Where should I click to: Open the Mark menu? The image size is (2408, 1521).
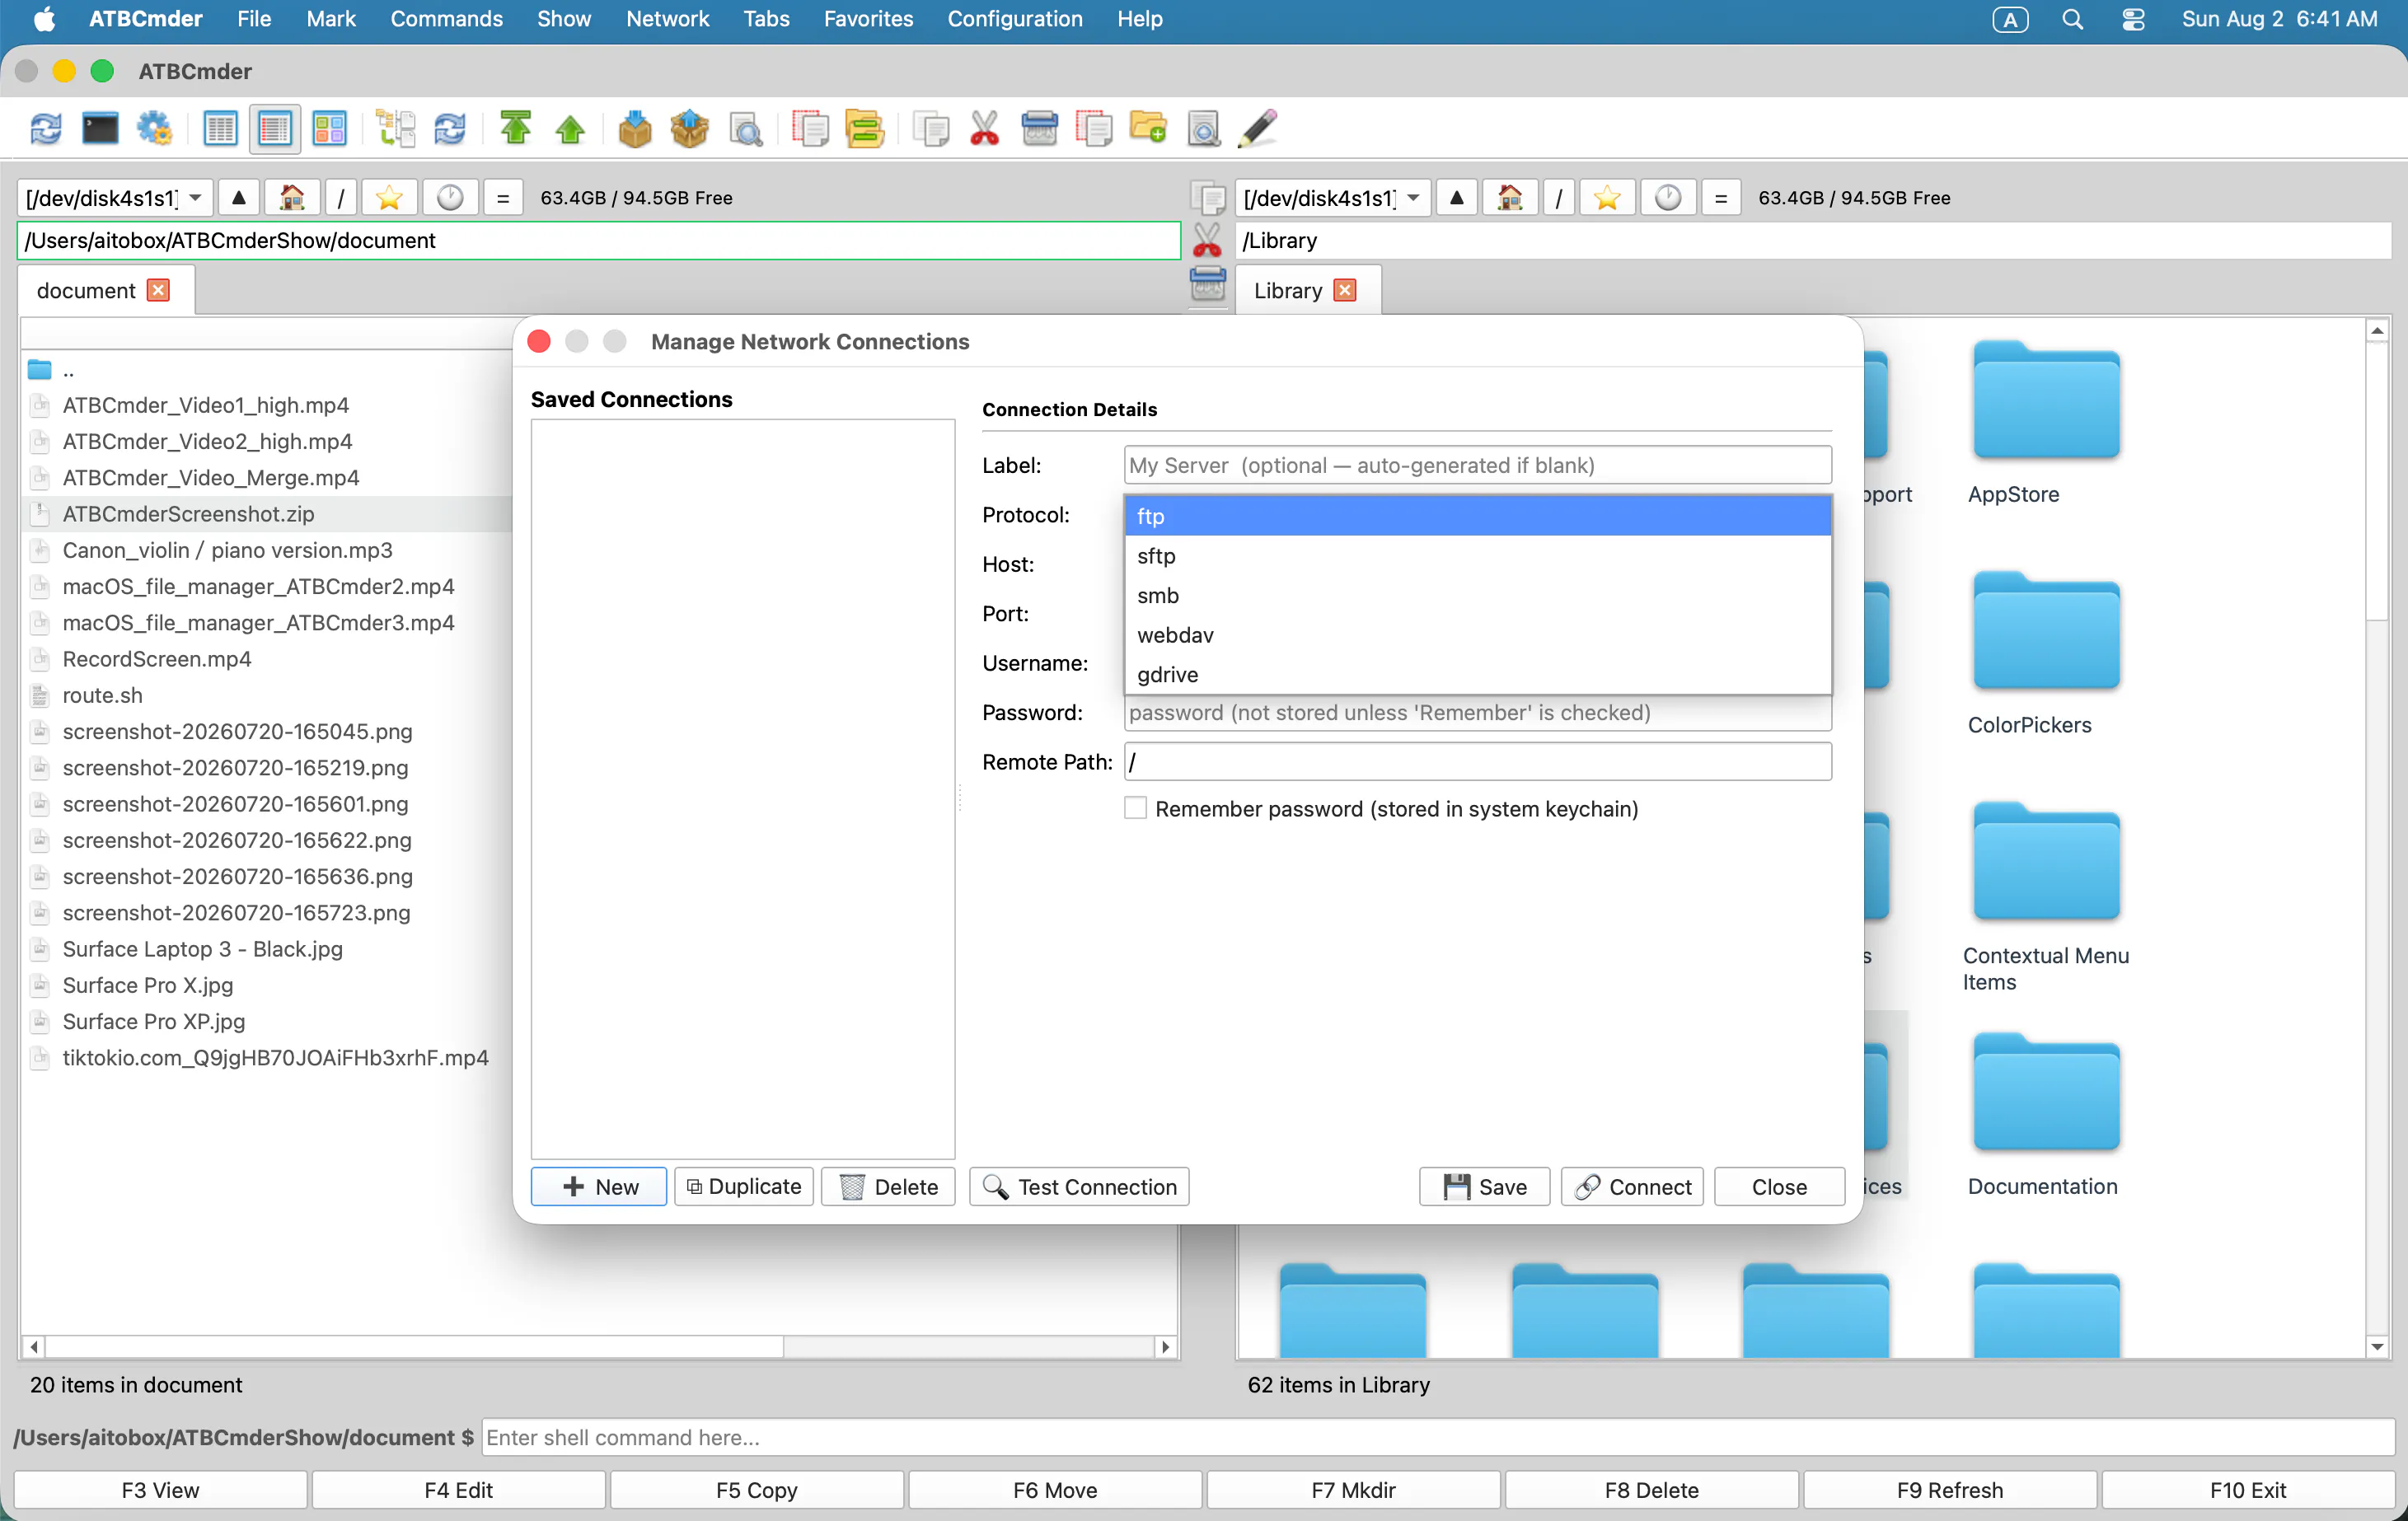[x=330, y=19]
